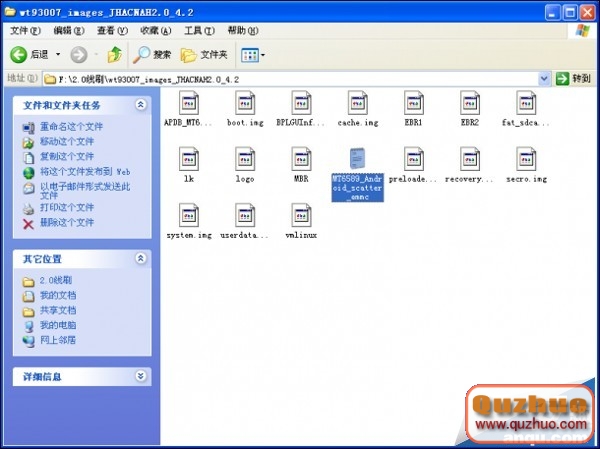
Task: Minimize the explorer window
Action: pos(552,13)
